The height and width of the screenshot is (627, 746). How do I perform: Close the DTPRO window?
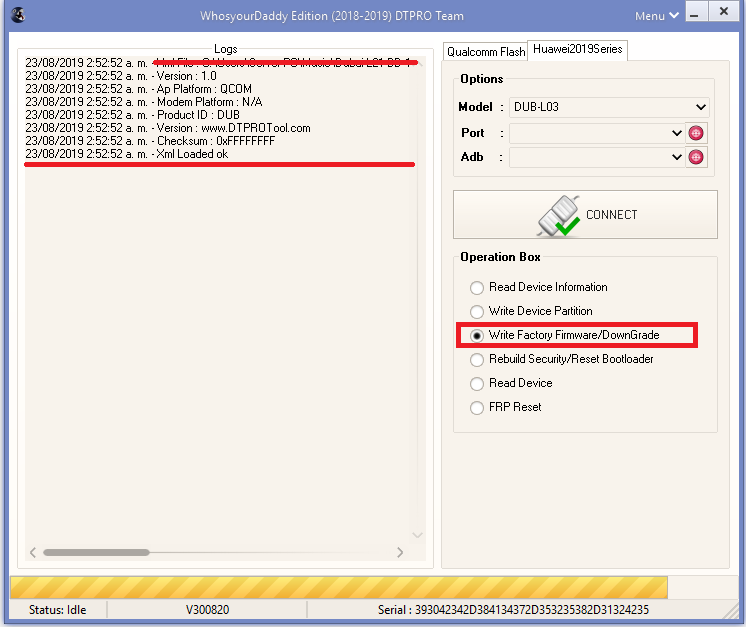click(724, 11)
